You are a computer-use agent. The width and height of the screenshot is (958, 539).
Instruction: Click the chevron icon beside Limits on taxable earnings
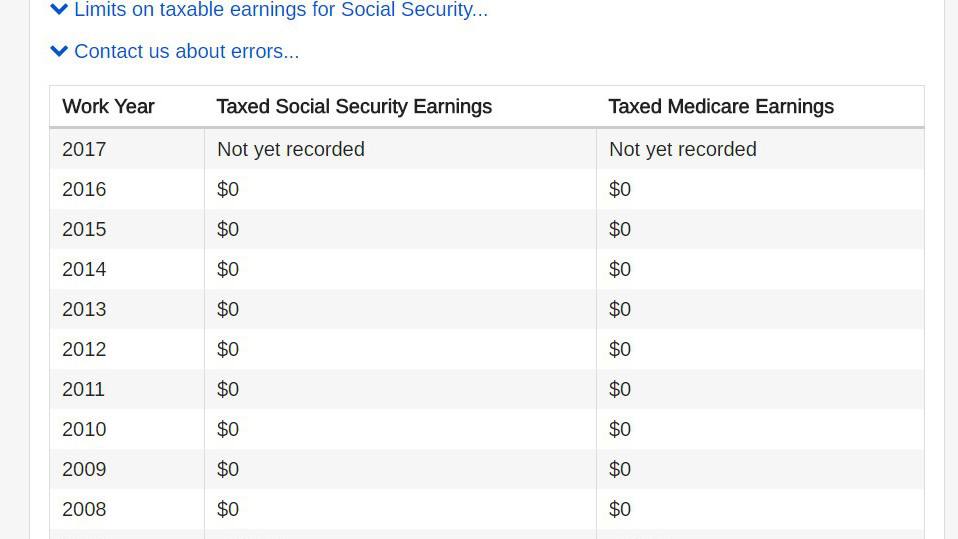pos(59,10)
